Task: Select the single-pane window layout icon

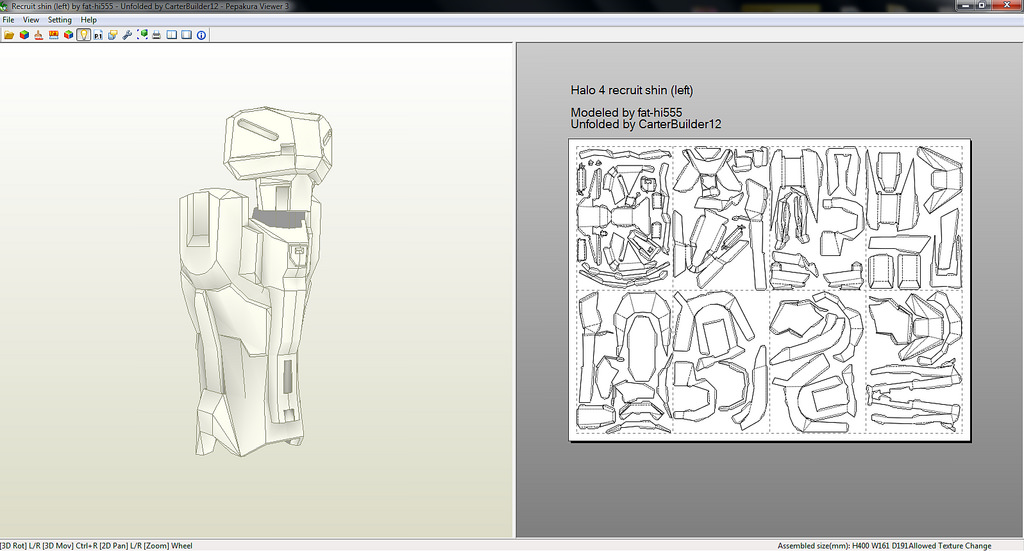Action: coord(187,35)
